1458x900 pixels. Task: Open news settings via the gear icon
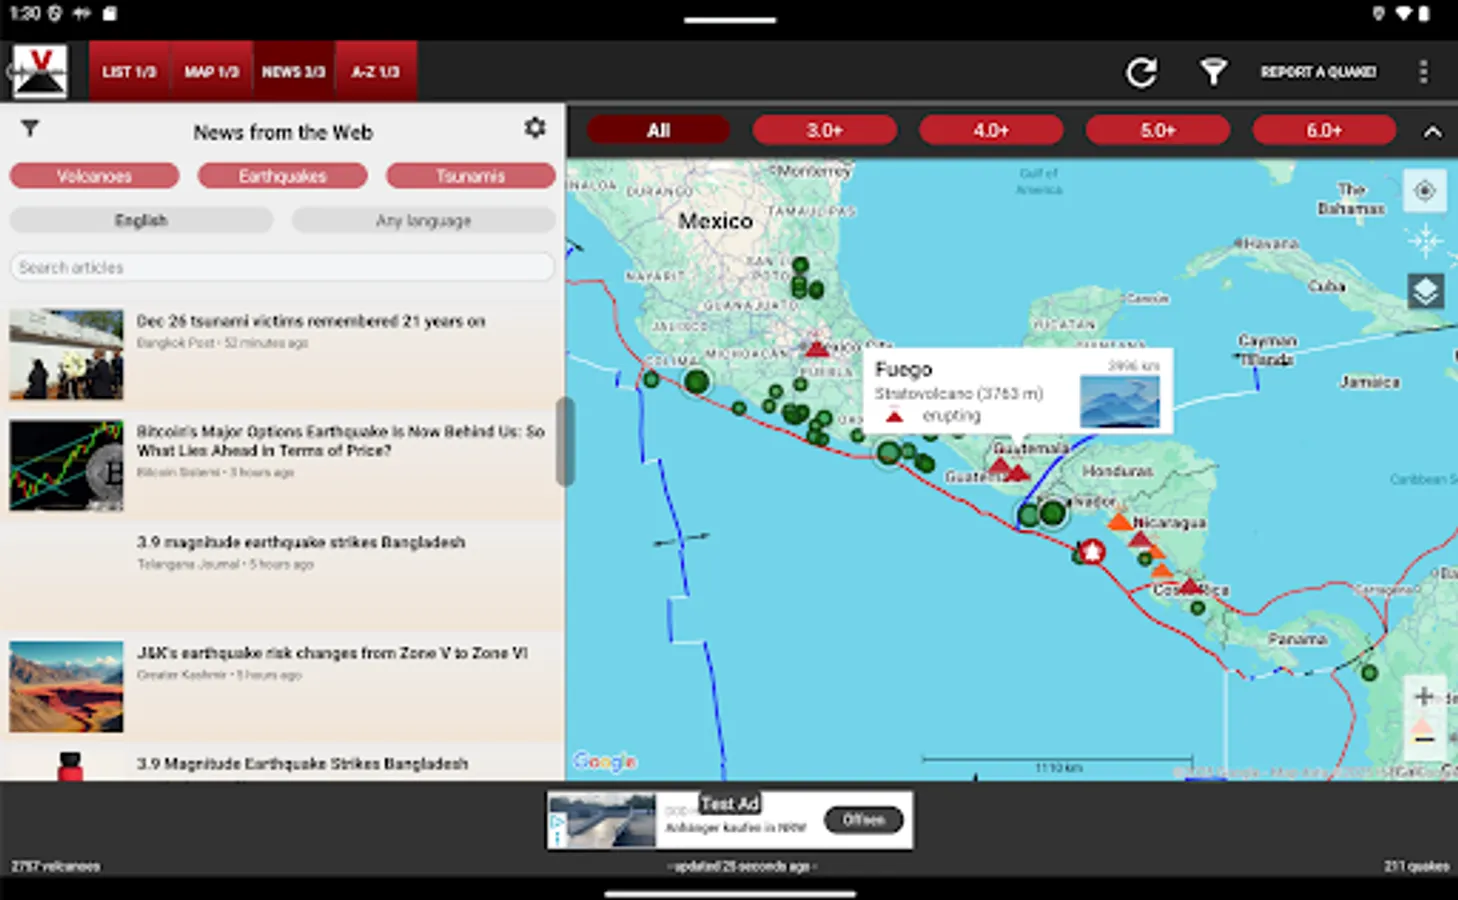tap(535, 128)
